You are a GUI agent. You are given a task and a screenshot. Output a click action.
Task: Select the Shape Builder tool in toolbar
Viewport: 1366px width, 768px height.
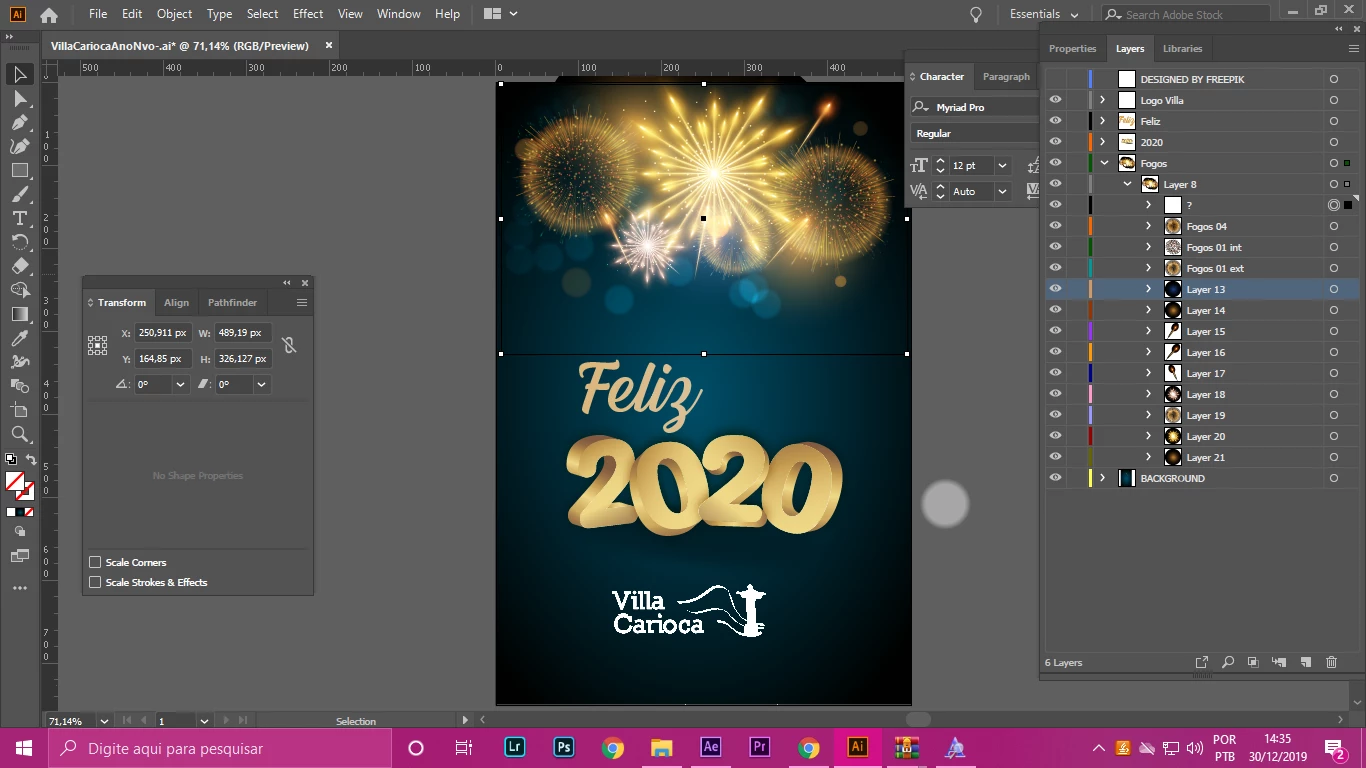(x=19, y=290)
